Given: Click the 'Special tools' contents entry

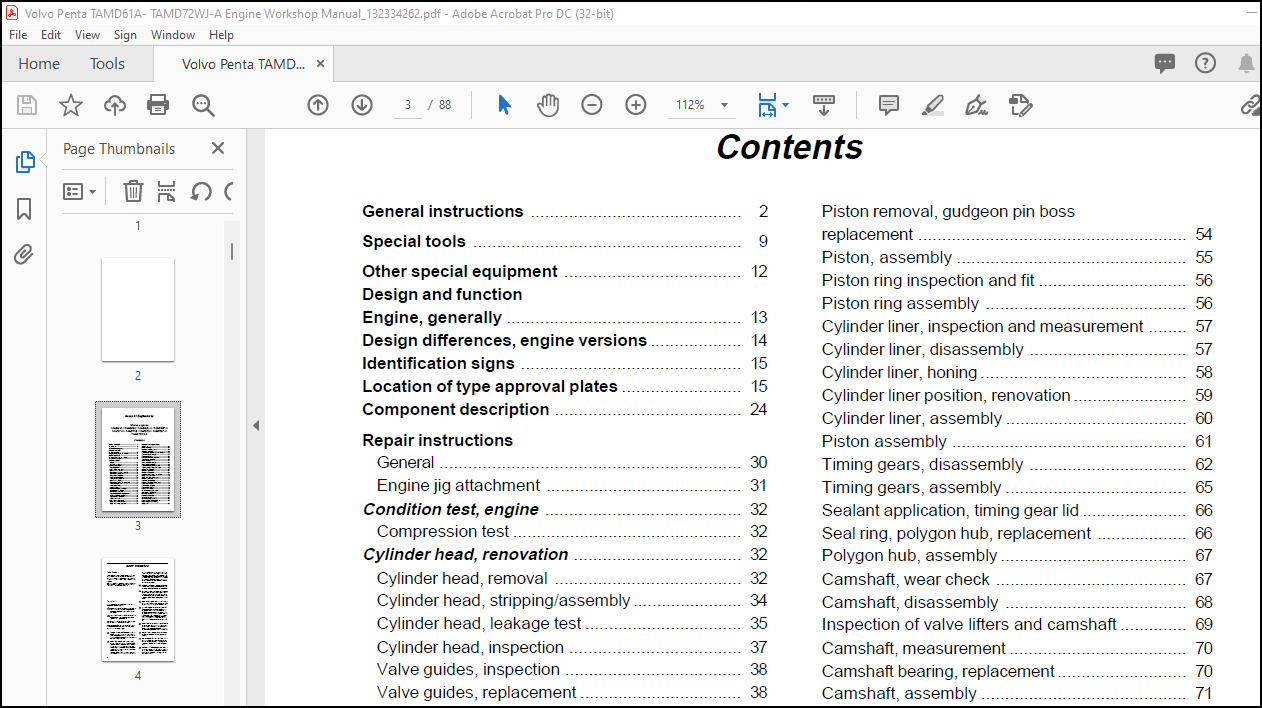Looking at the screenshot, I should pos(565,241).
